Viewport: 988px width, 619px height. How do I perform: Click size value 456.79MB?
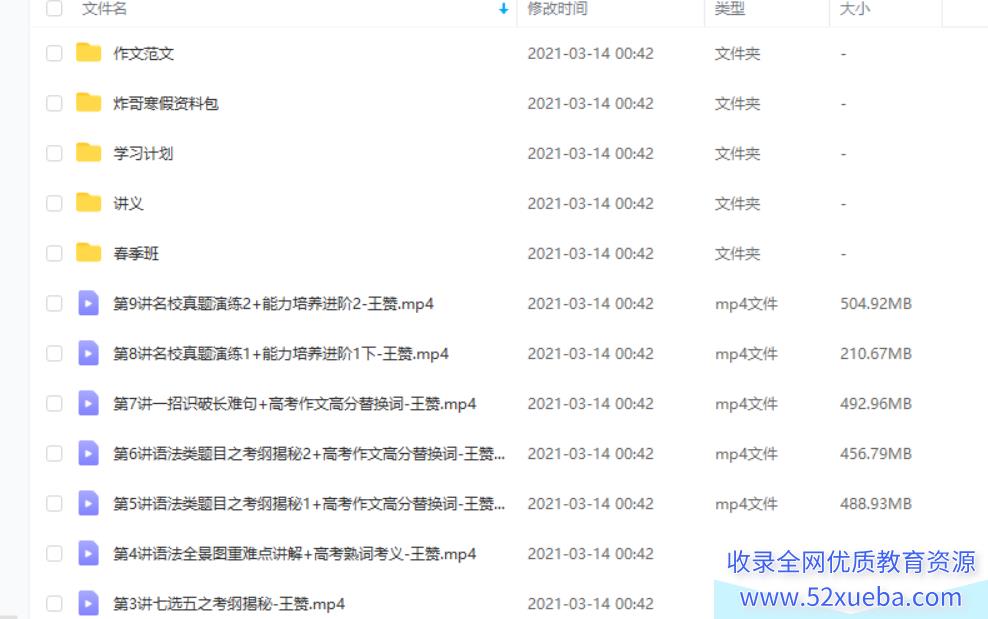(876, 454)
